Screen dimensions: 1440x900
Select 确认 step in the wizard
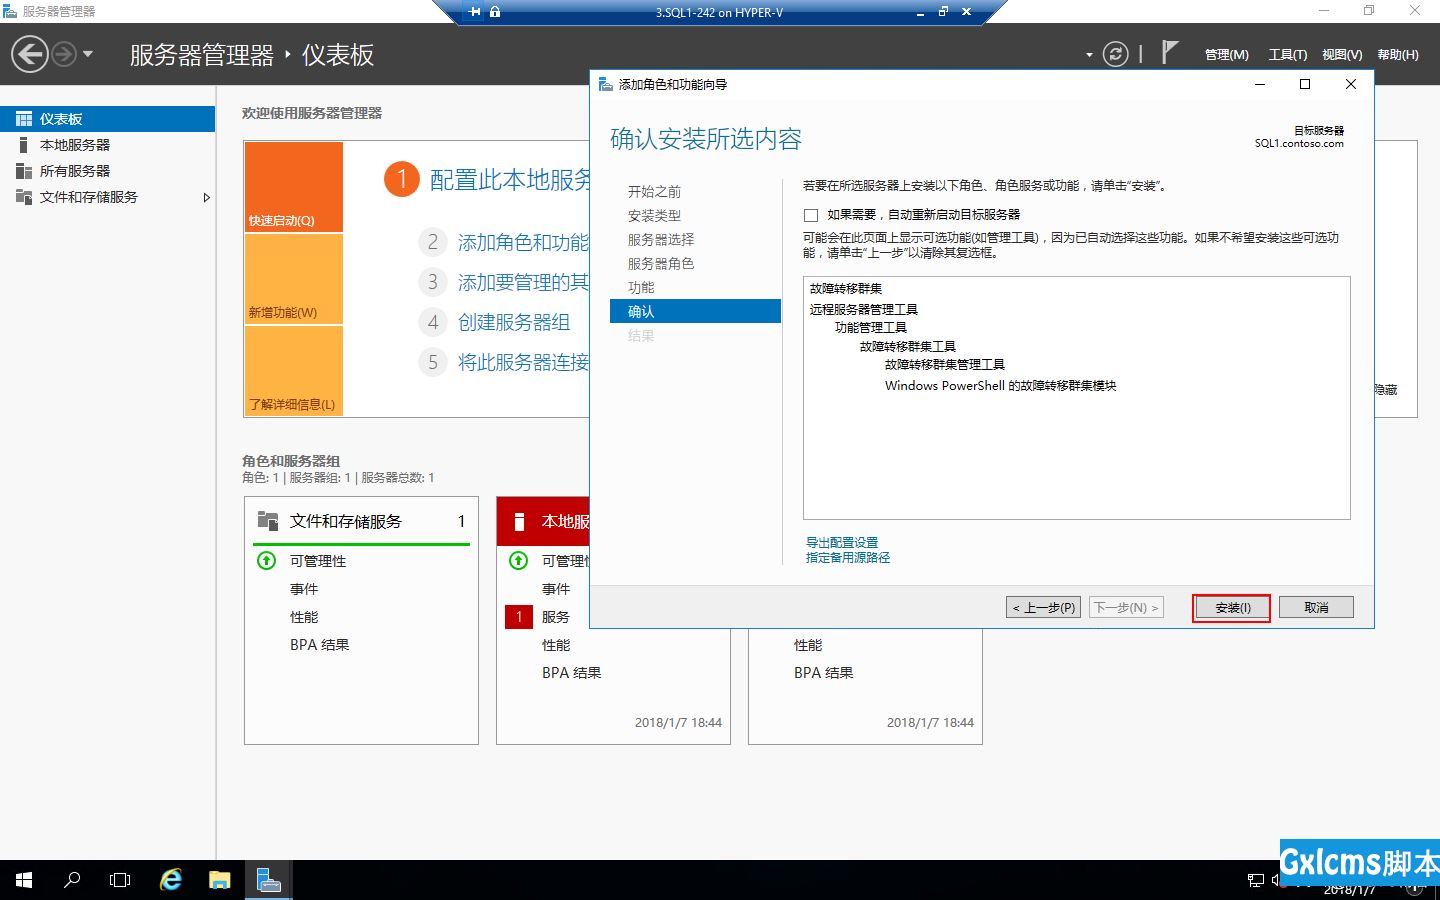tap(695, 311)
